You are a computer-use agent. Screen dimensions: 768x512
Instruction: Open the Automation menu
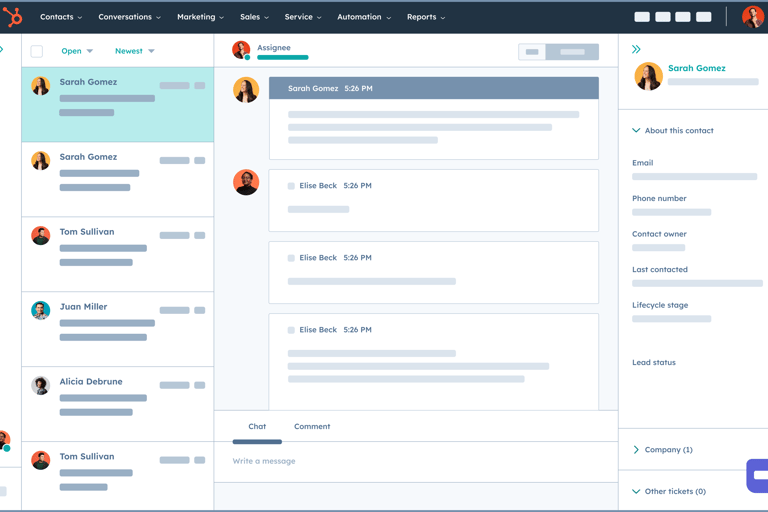tap(364, 17)
